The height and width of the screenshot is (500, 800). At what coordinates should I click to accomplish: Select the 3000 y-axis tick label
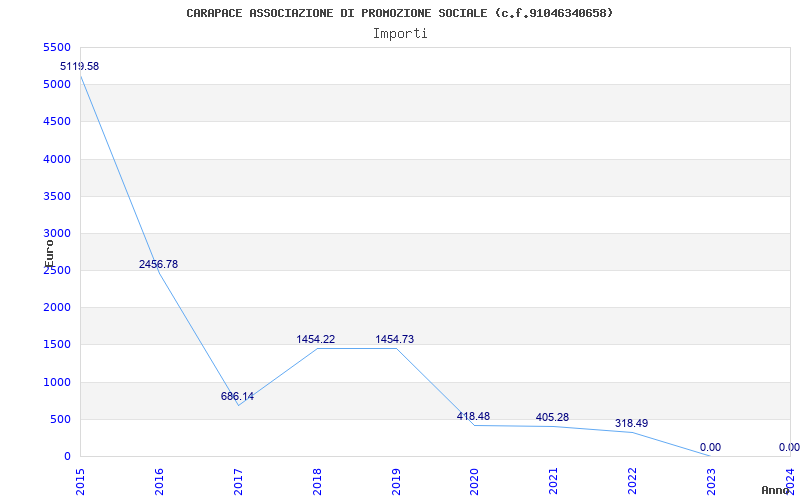click(58, 233)
